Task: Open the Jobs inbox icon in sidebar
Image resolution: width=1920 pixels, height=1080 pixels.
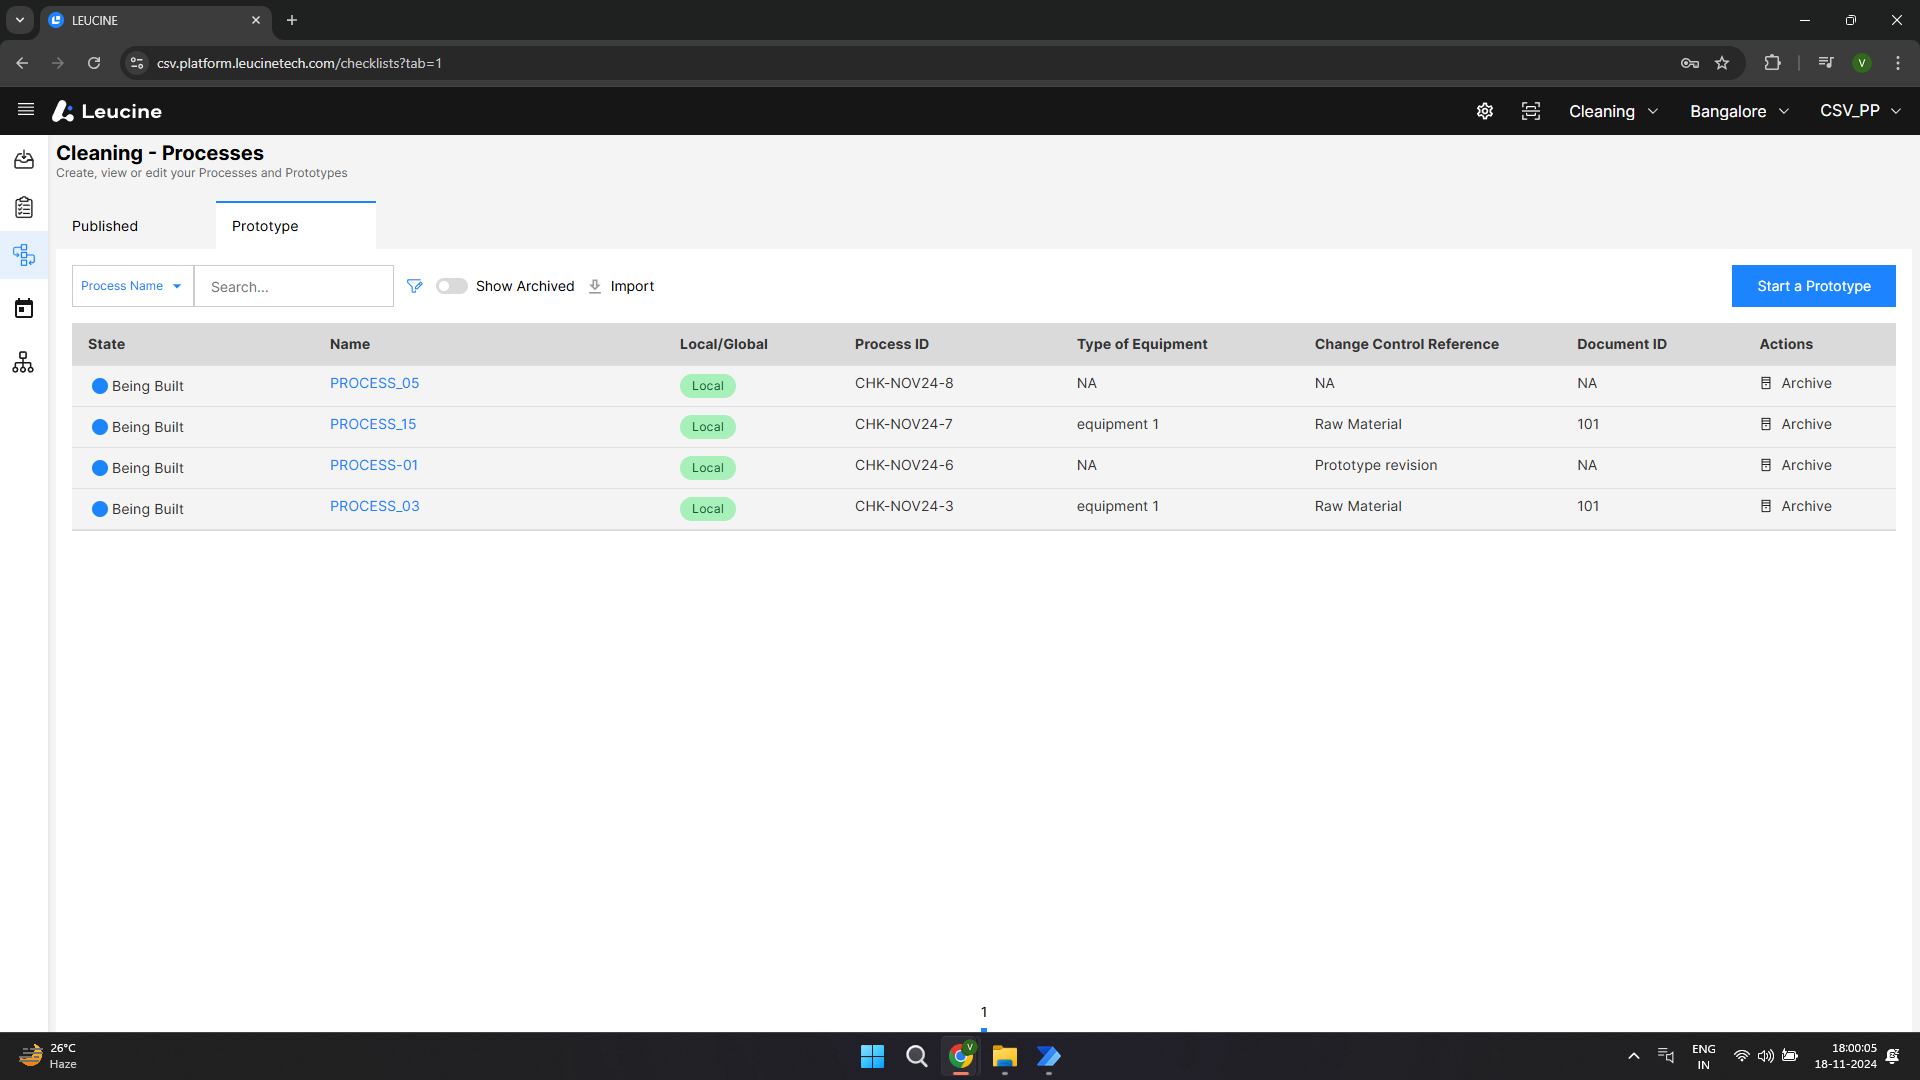Action: pyautogui.click(x=23, y=160)
